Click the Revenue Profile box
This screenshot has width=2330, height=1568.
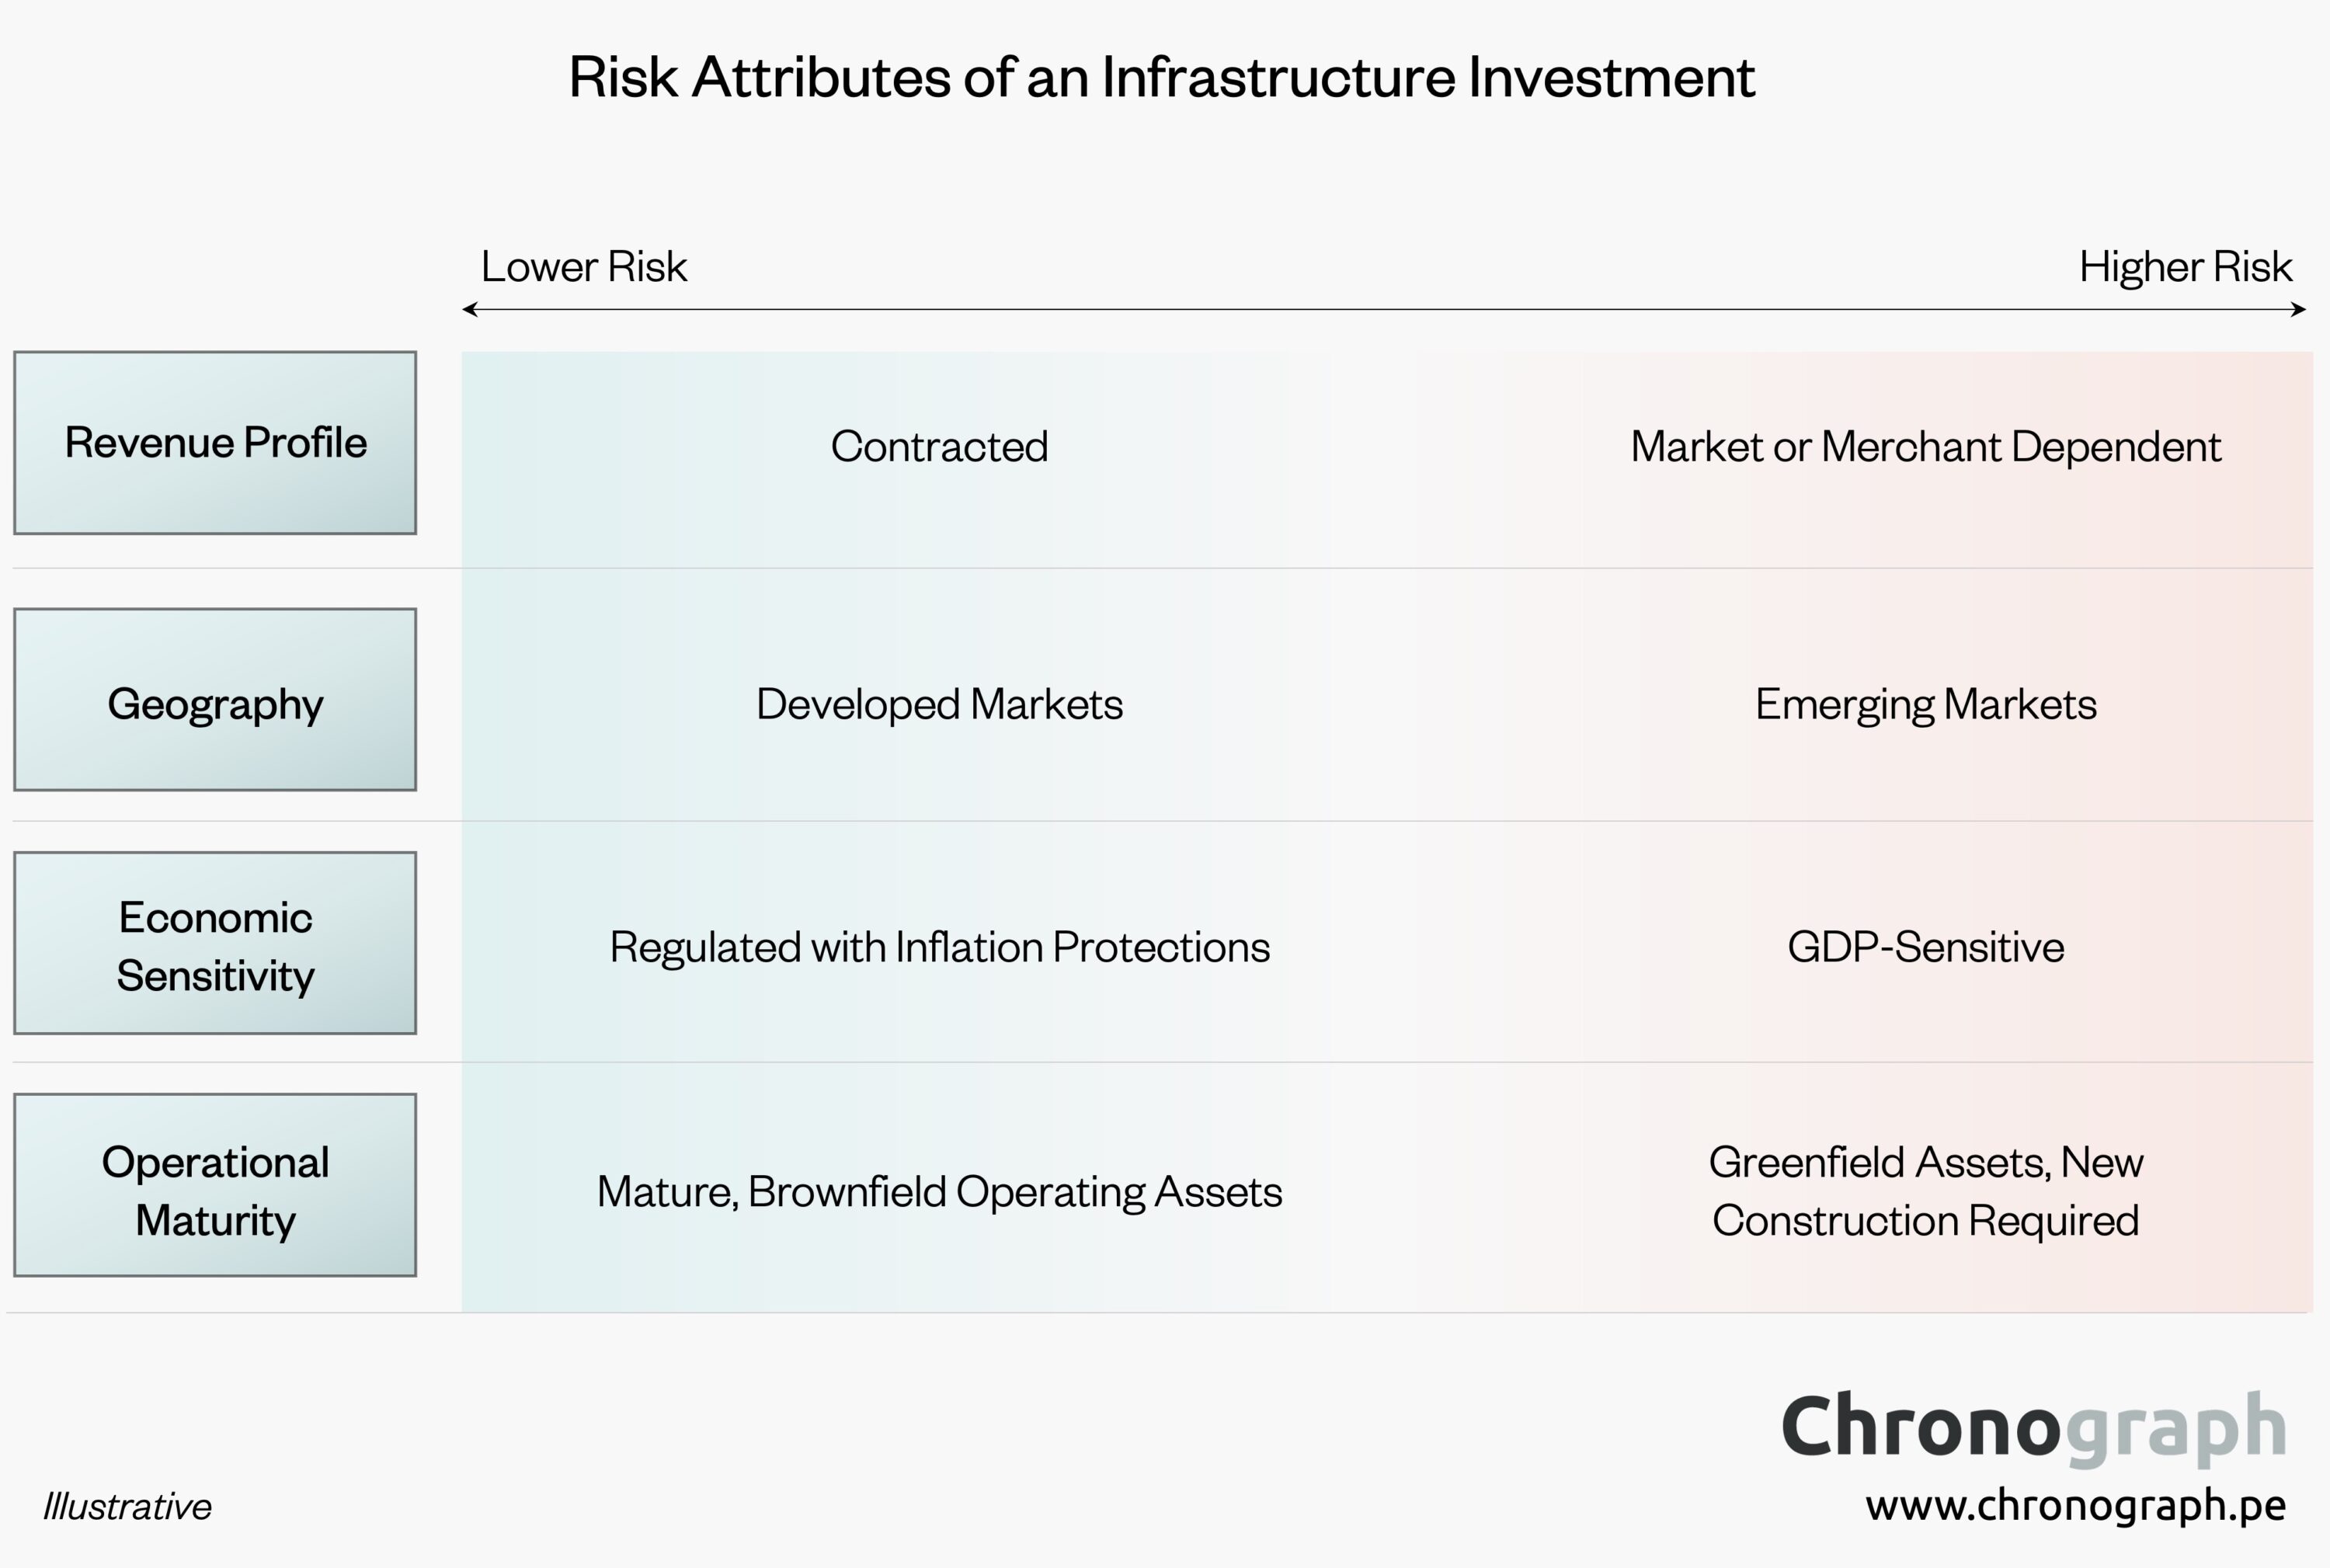(215, 442)
